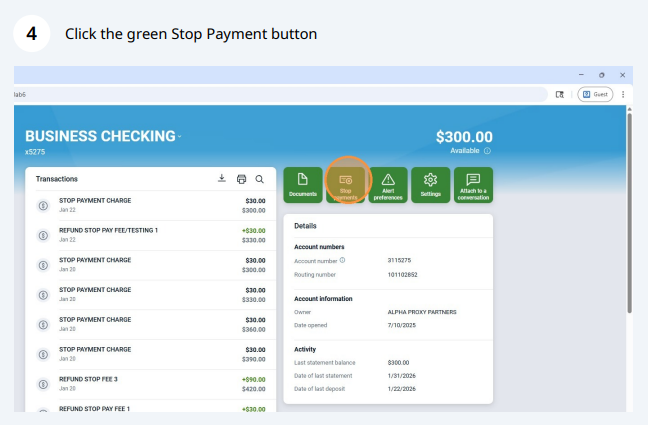Click the Available balance info icon

[x=488, y=151]
